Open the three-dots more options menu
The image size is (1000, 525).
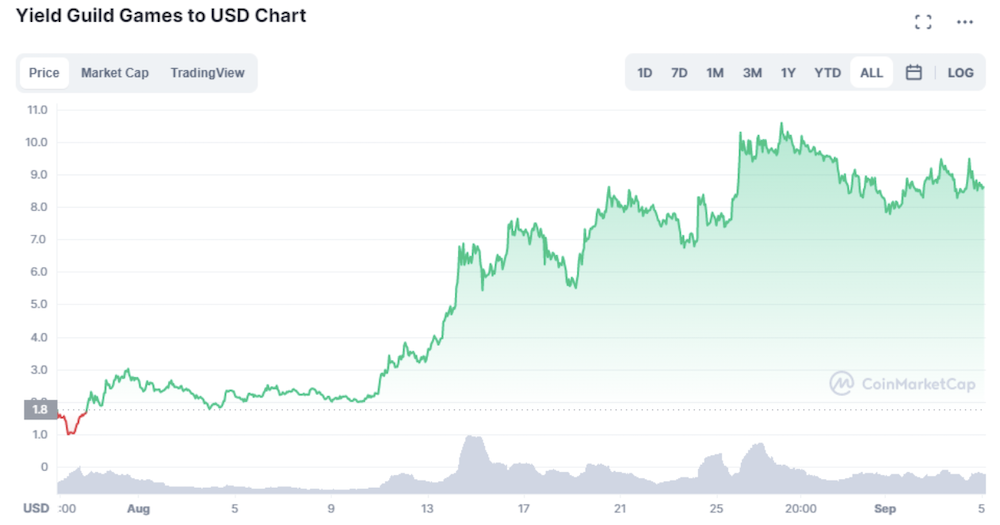[964, 22]
